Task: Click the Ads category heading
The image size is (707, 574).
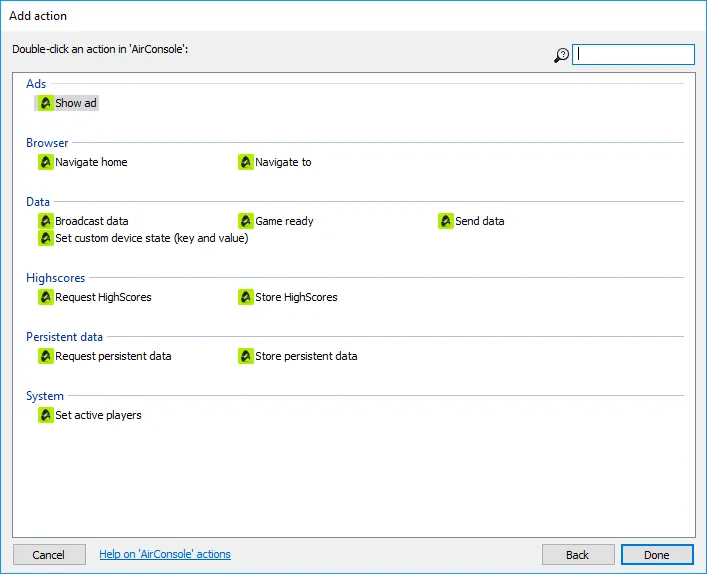Action: pyautogui.click(x=36, y=84)
